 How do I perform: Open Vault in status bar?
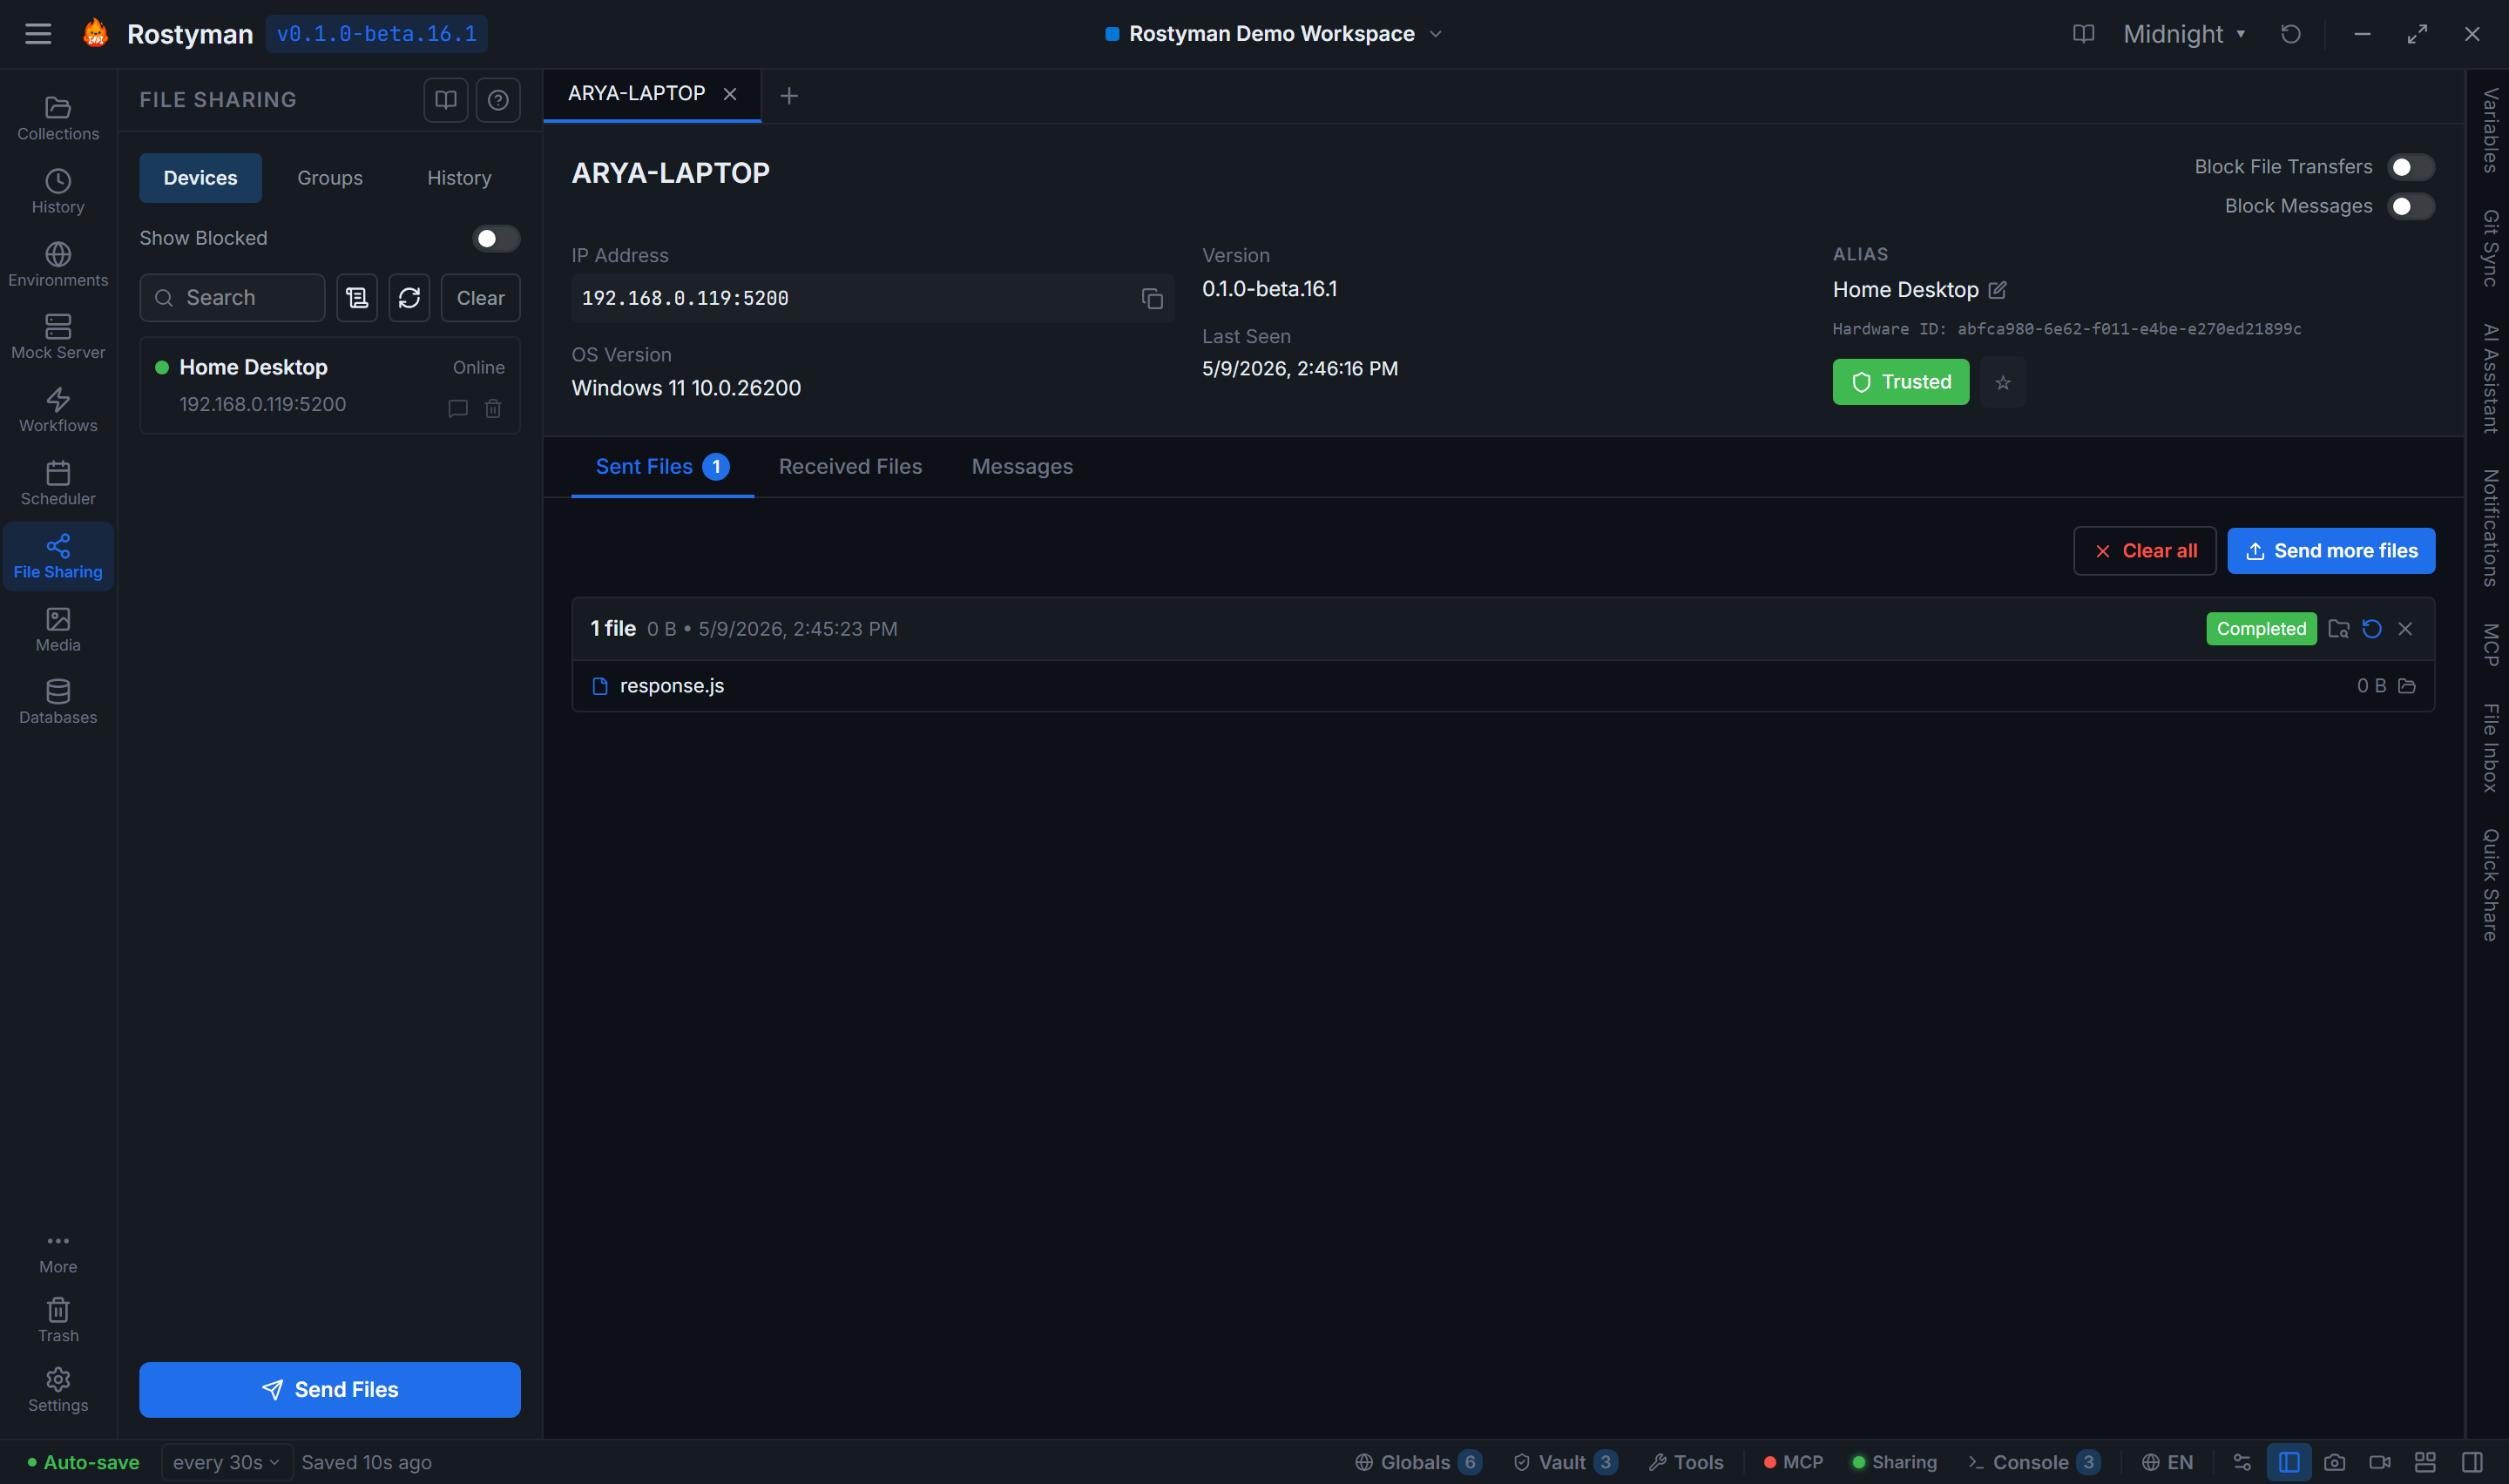(1565, 1462)
